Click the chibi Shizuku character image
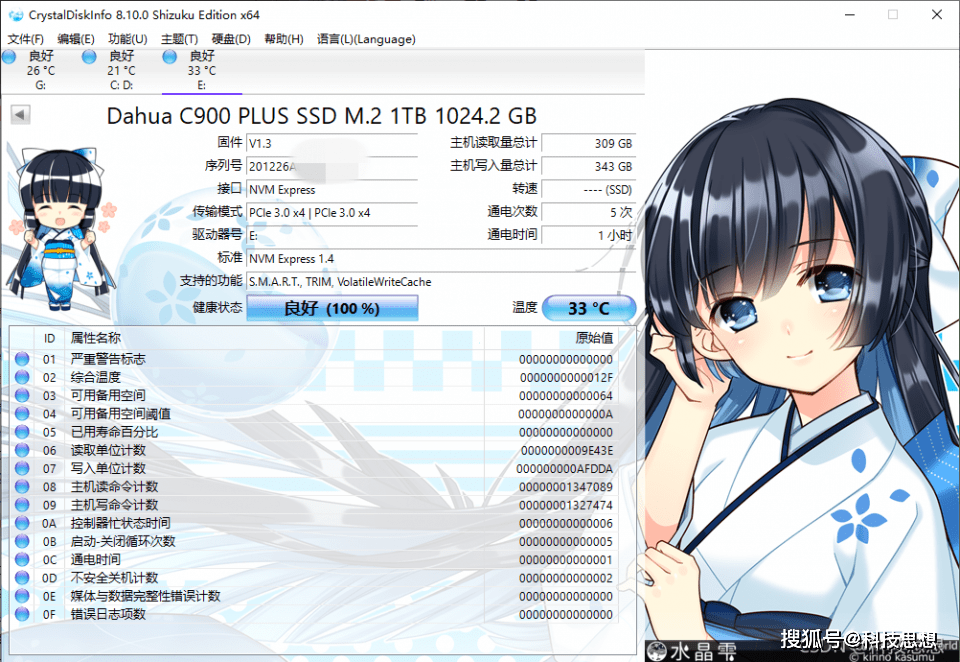 point(61,228)
